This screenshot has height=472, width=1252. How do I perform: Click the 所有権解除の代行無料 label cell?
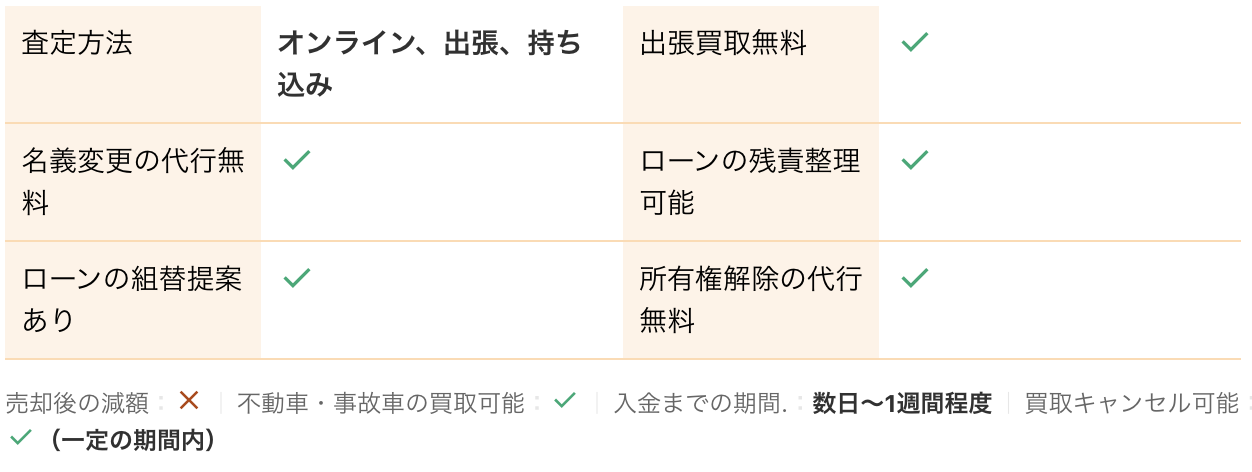(x=750, y=299)
